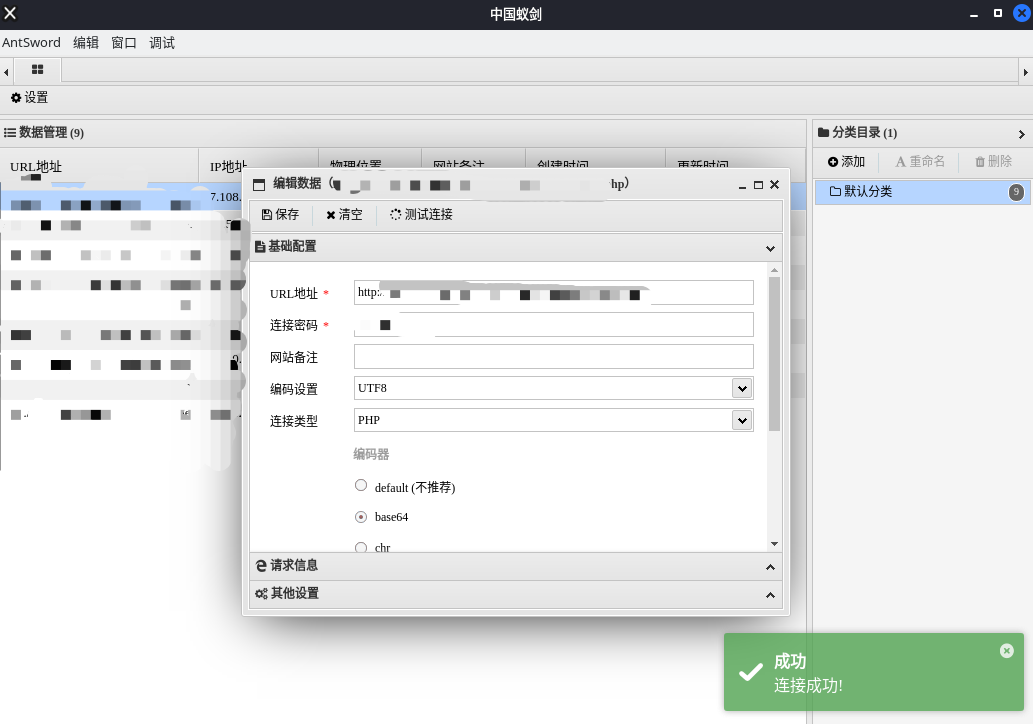1033x724 pixels.
Task: Open the 连接类型 PHP dropdown
Action: pyautogui.click(x=742, y=420)
